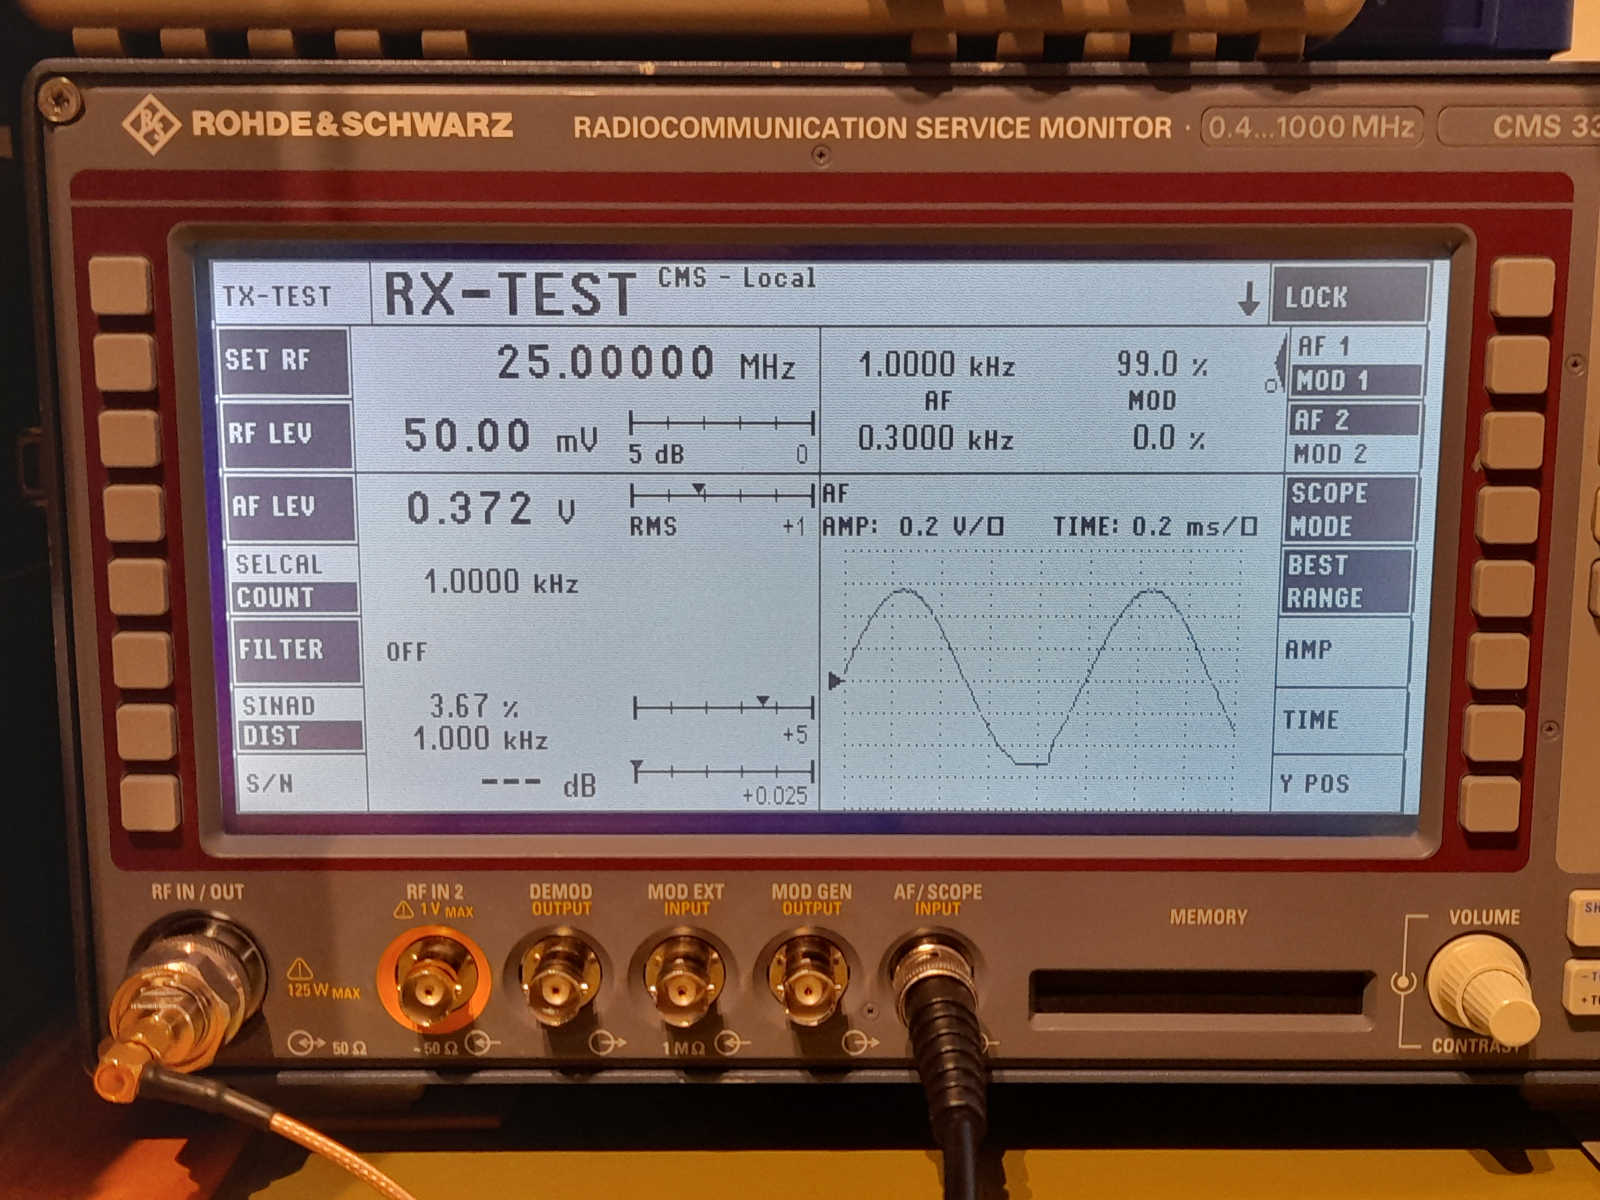Push the hardware key left of RF LEV
This screenshot has width=1600, height=1200.
point(129,437)
